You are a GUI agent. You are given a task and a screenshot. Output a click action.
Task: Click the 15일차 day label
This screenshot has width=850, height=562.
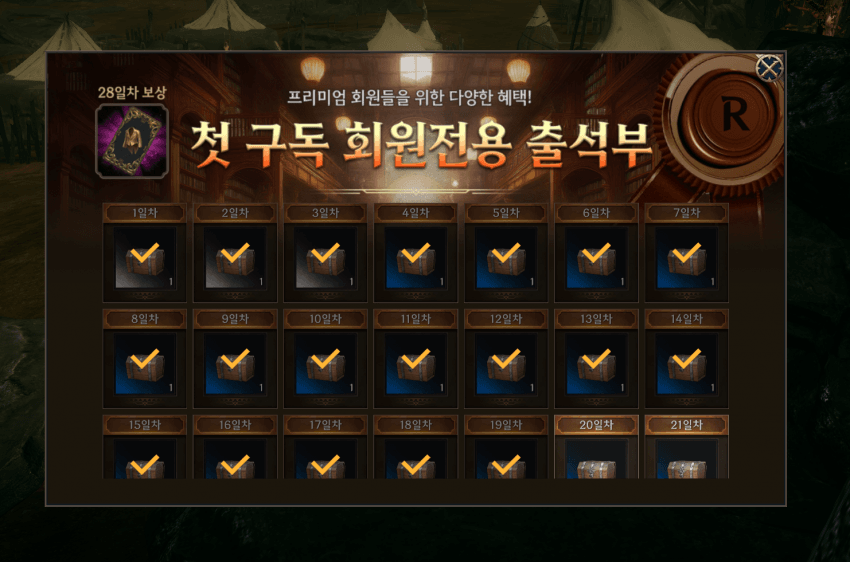point(145,425)
